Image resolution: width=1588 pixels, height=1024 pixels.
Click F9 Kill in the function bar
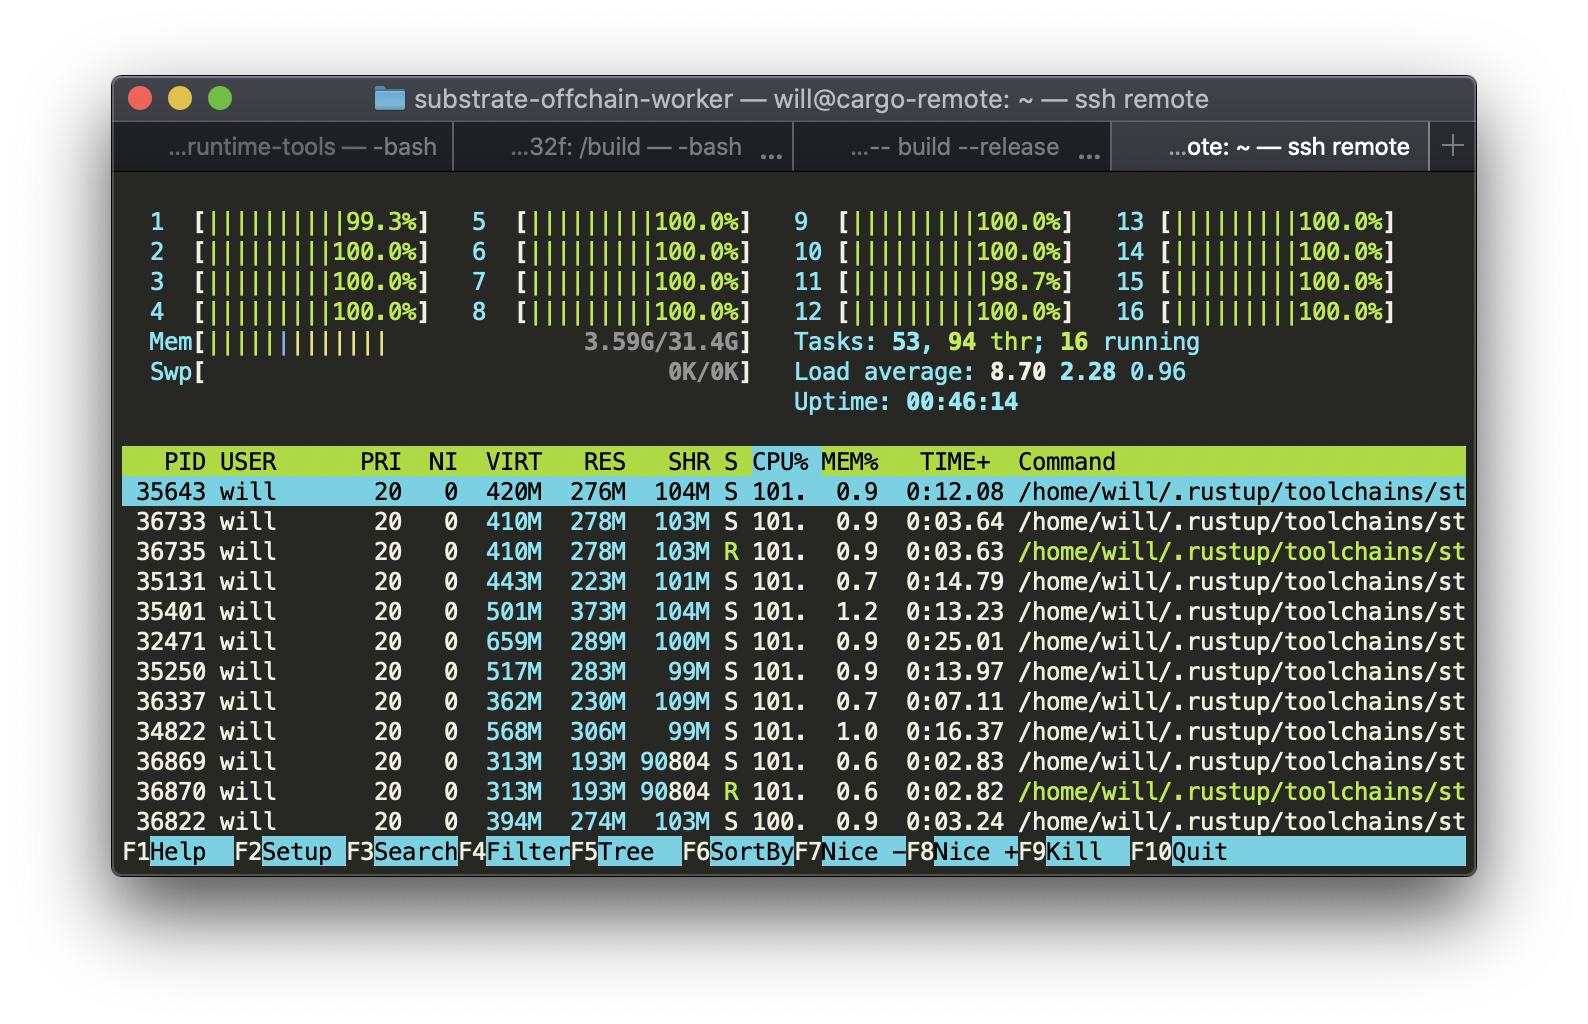(1074, 852)
